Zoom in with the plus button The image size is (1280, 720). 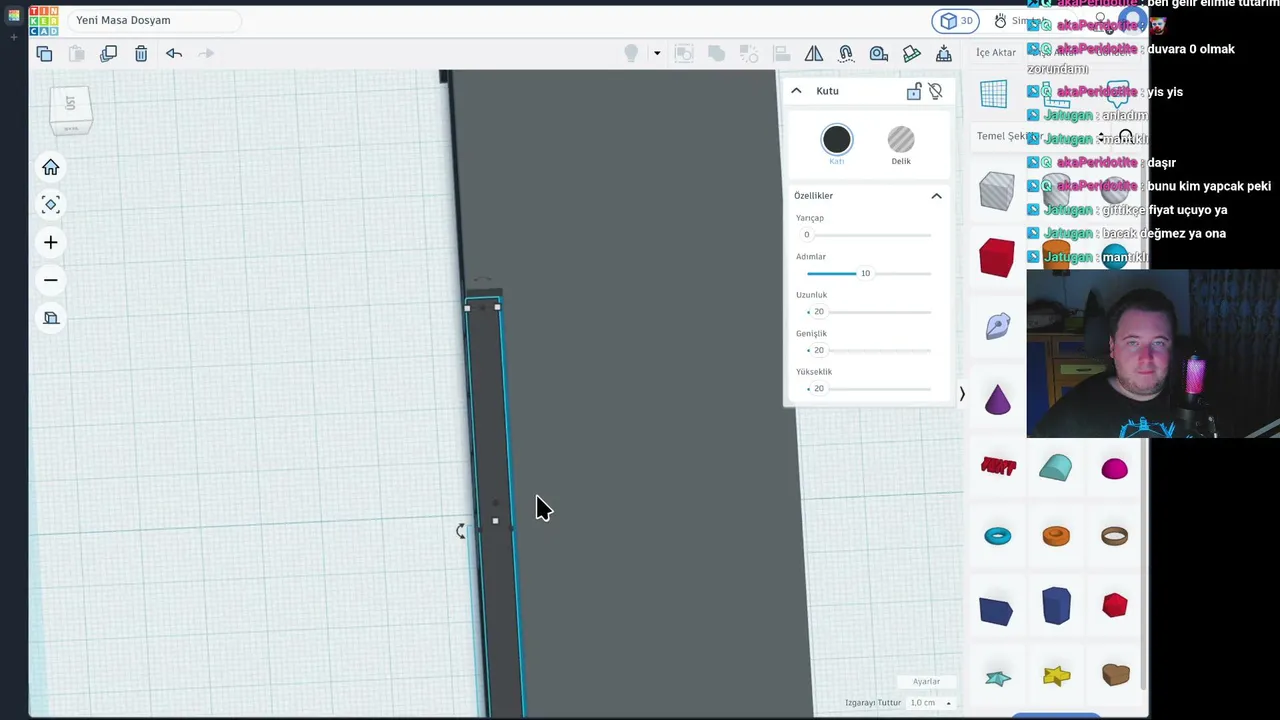(51, 242)
